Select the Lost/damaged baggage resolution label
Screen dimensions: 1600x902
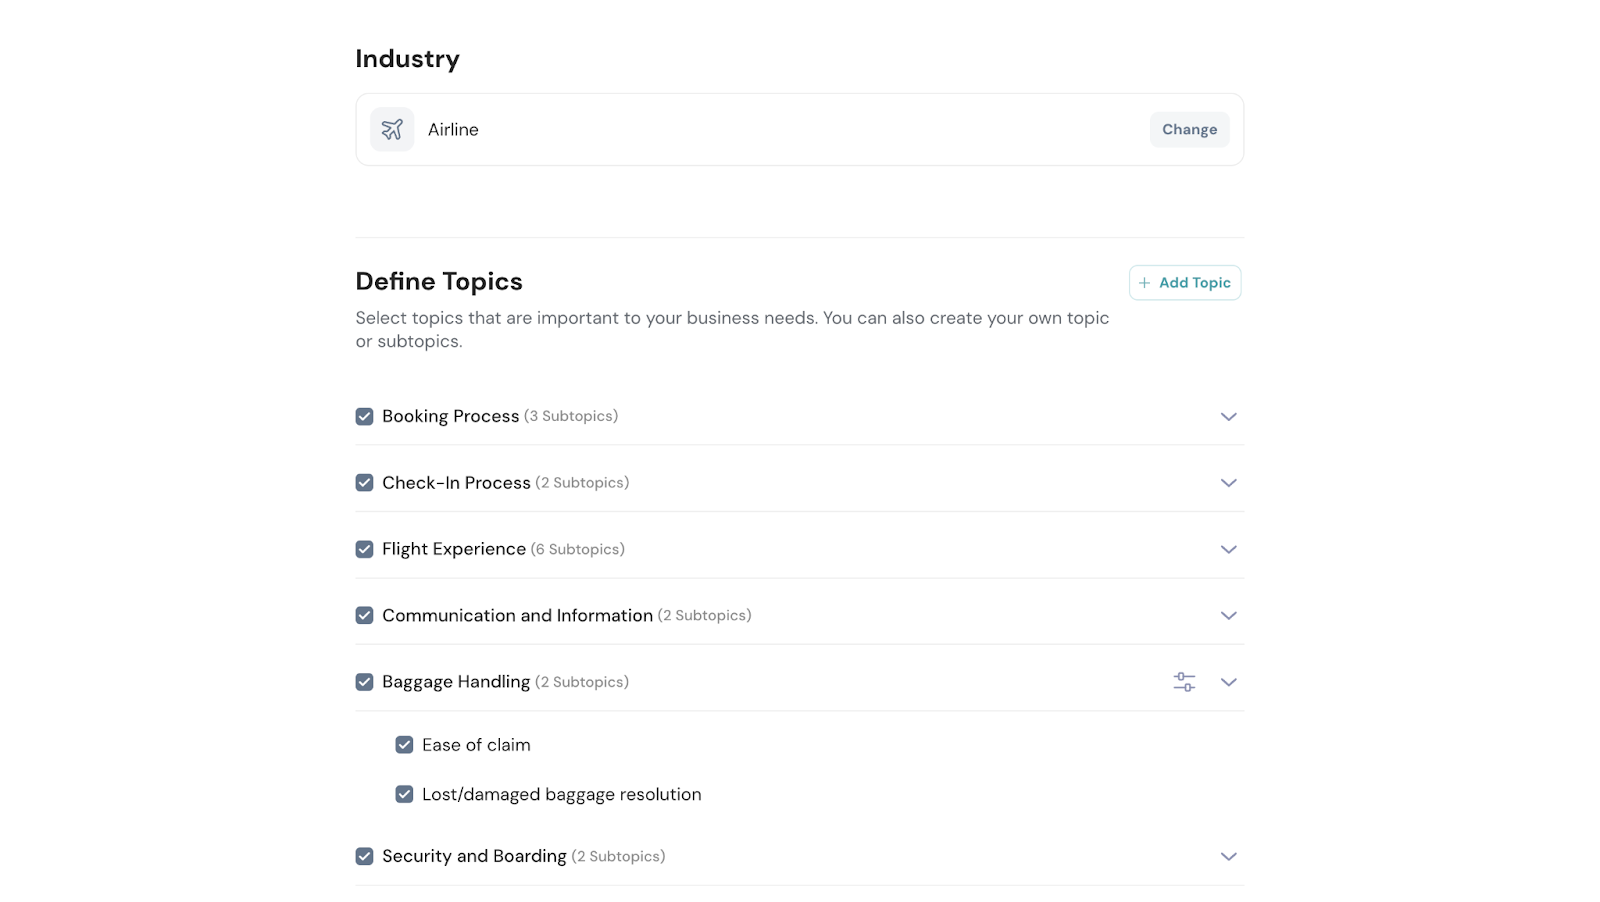point(561,795)
